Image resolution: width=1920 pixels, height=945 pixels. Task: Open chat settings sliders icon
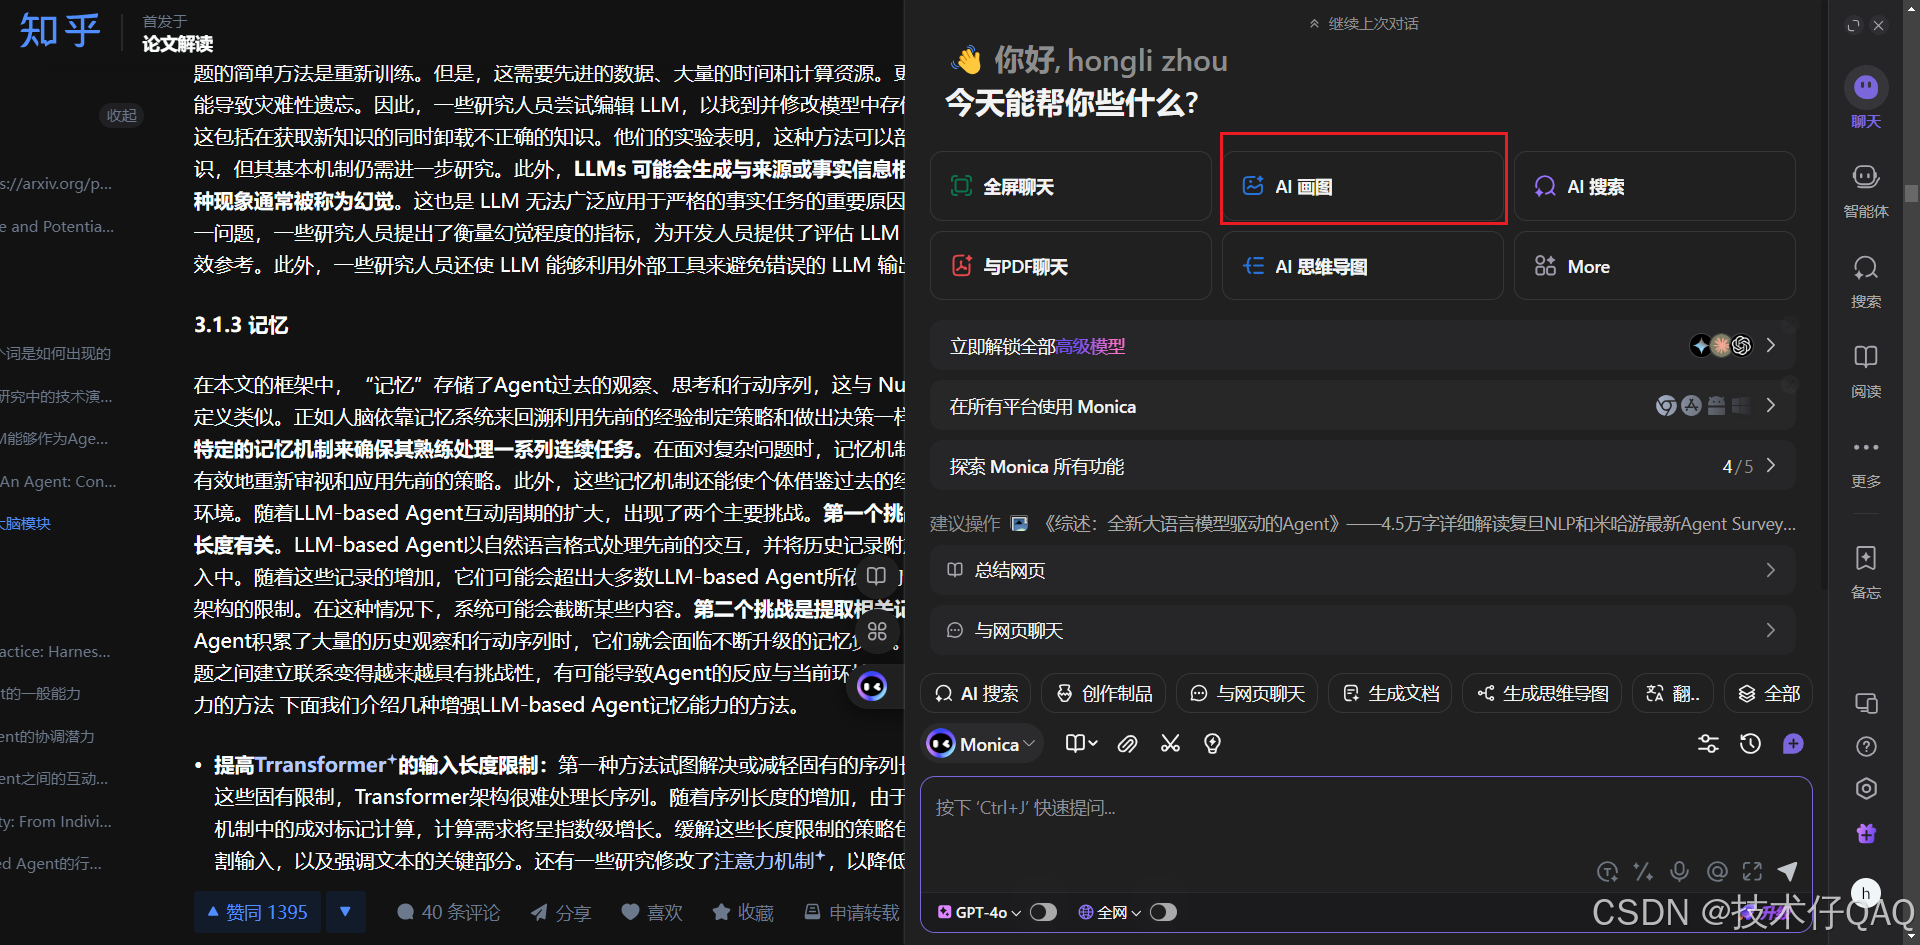[x=1708, y=744]
